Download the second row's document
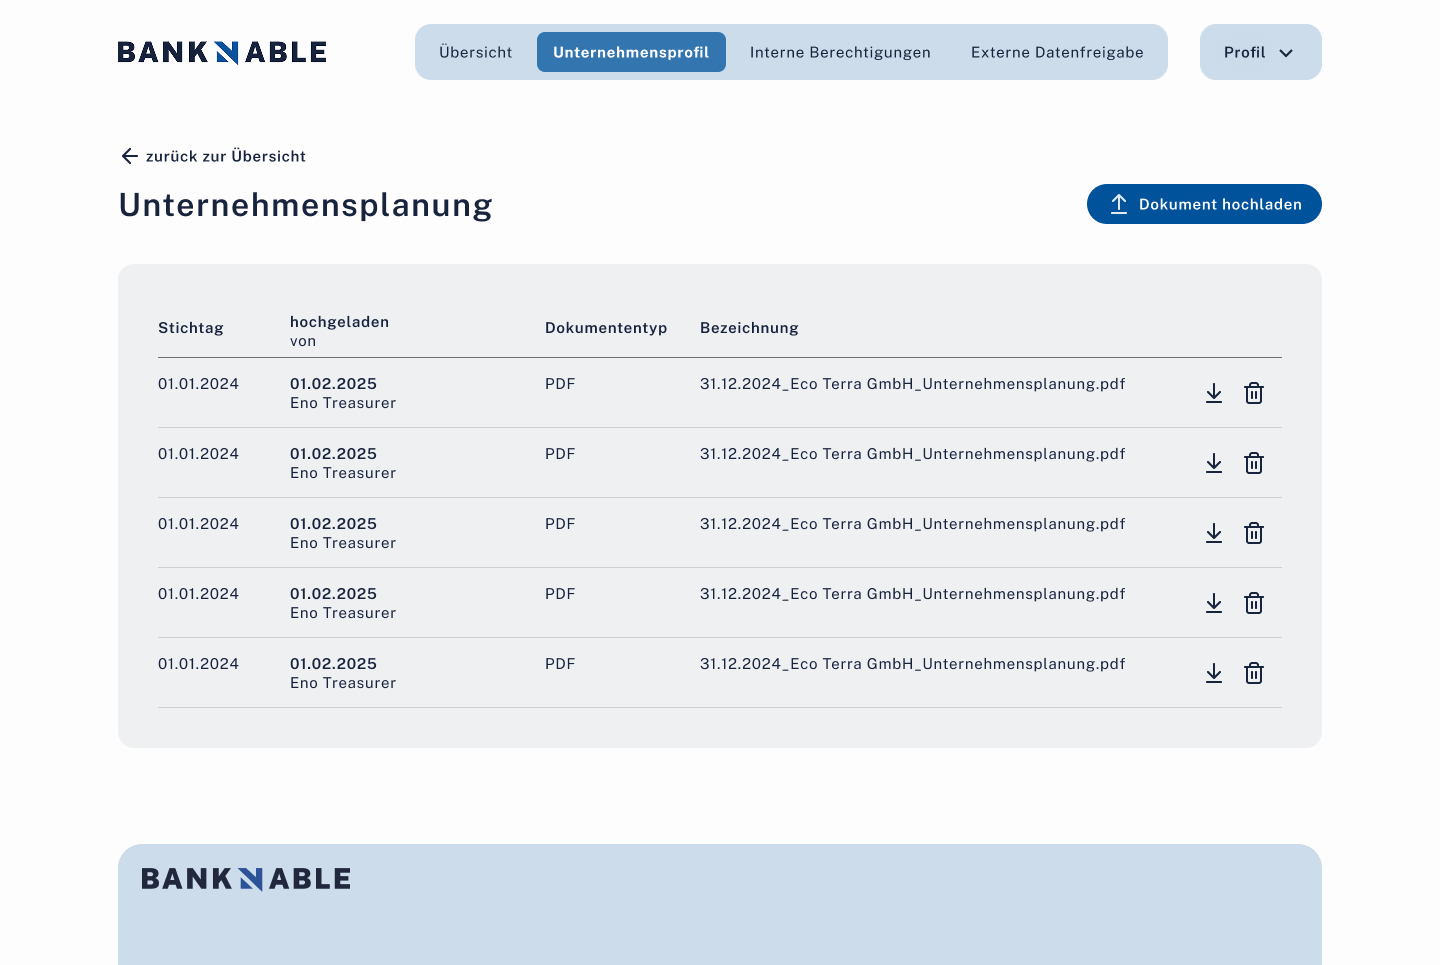Screen dimensions: 1440x965 1214,463
